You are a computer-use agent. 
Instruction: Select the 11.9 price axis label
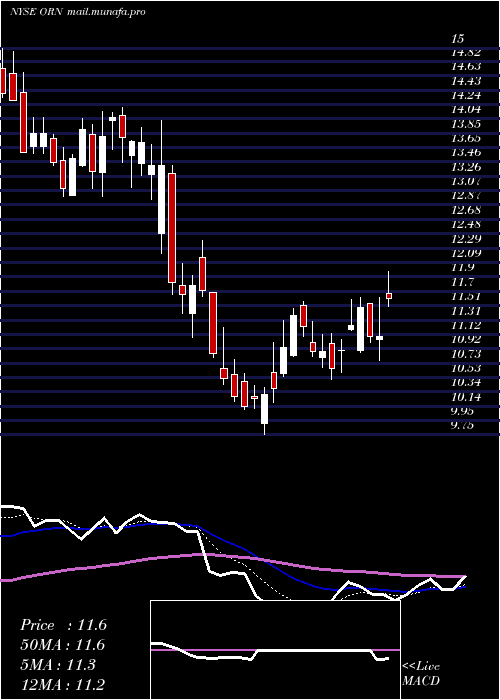(x=462, y=267)
